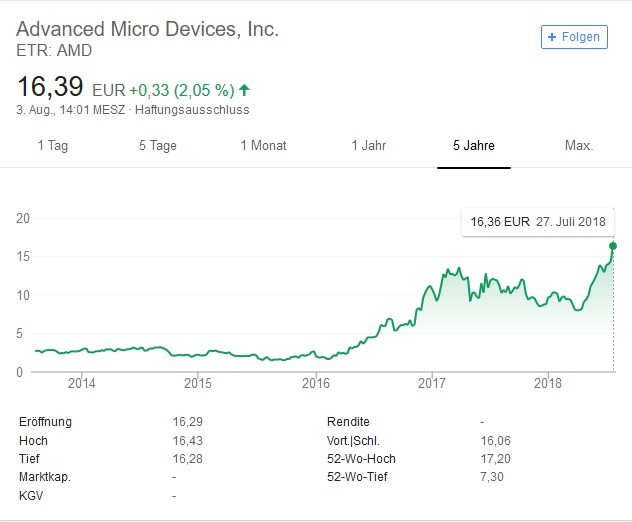Click the 52-Wo-Tief value 7,30
632x522 pixels.
pos(492,477)
